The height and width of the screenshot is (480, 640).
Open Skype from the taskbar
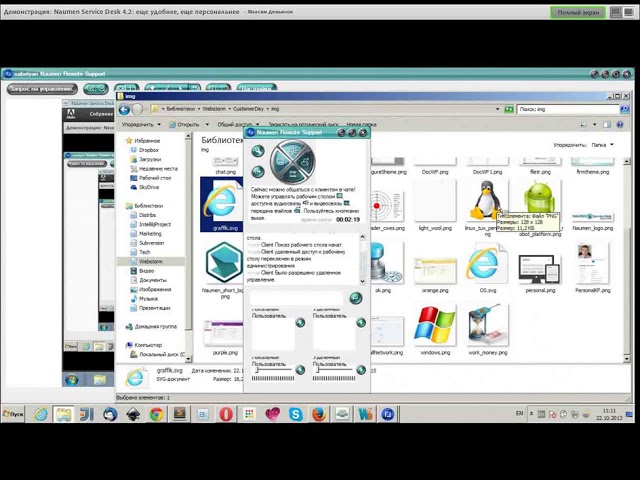point(296,414)
